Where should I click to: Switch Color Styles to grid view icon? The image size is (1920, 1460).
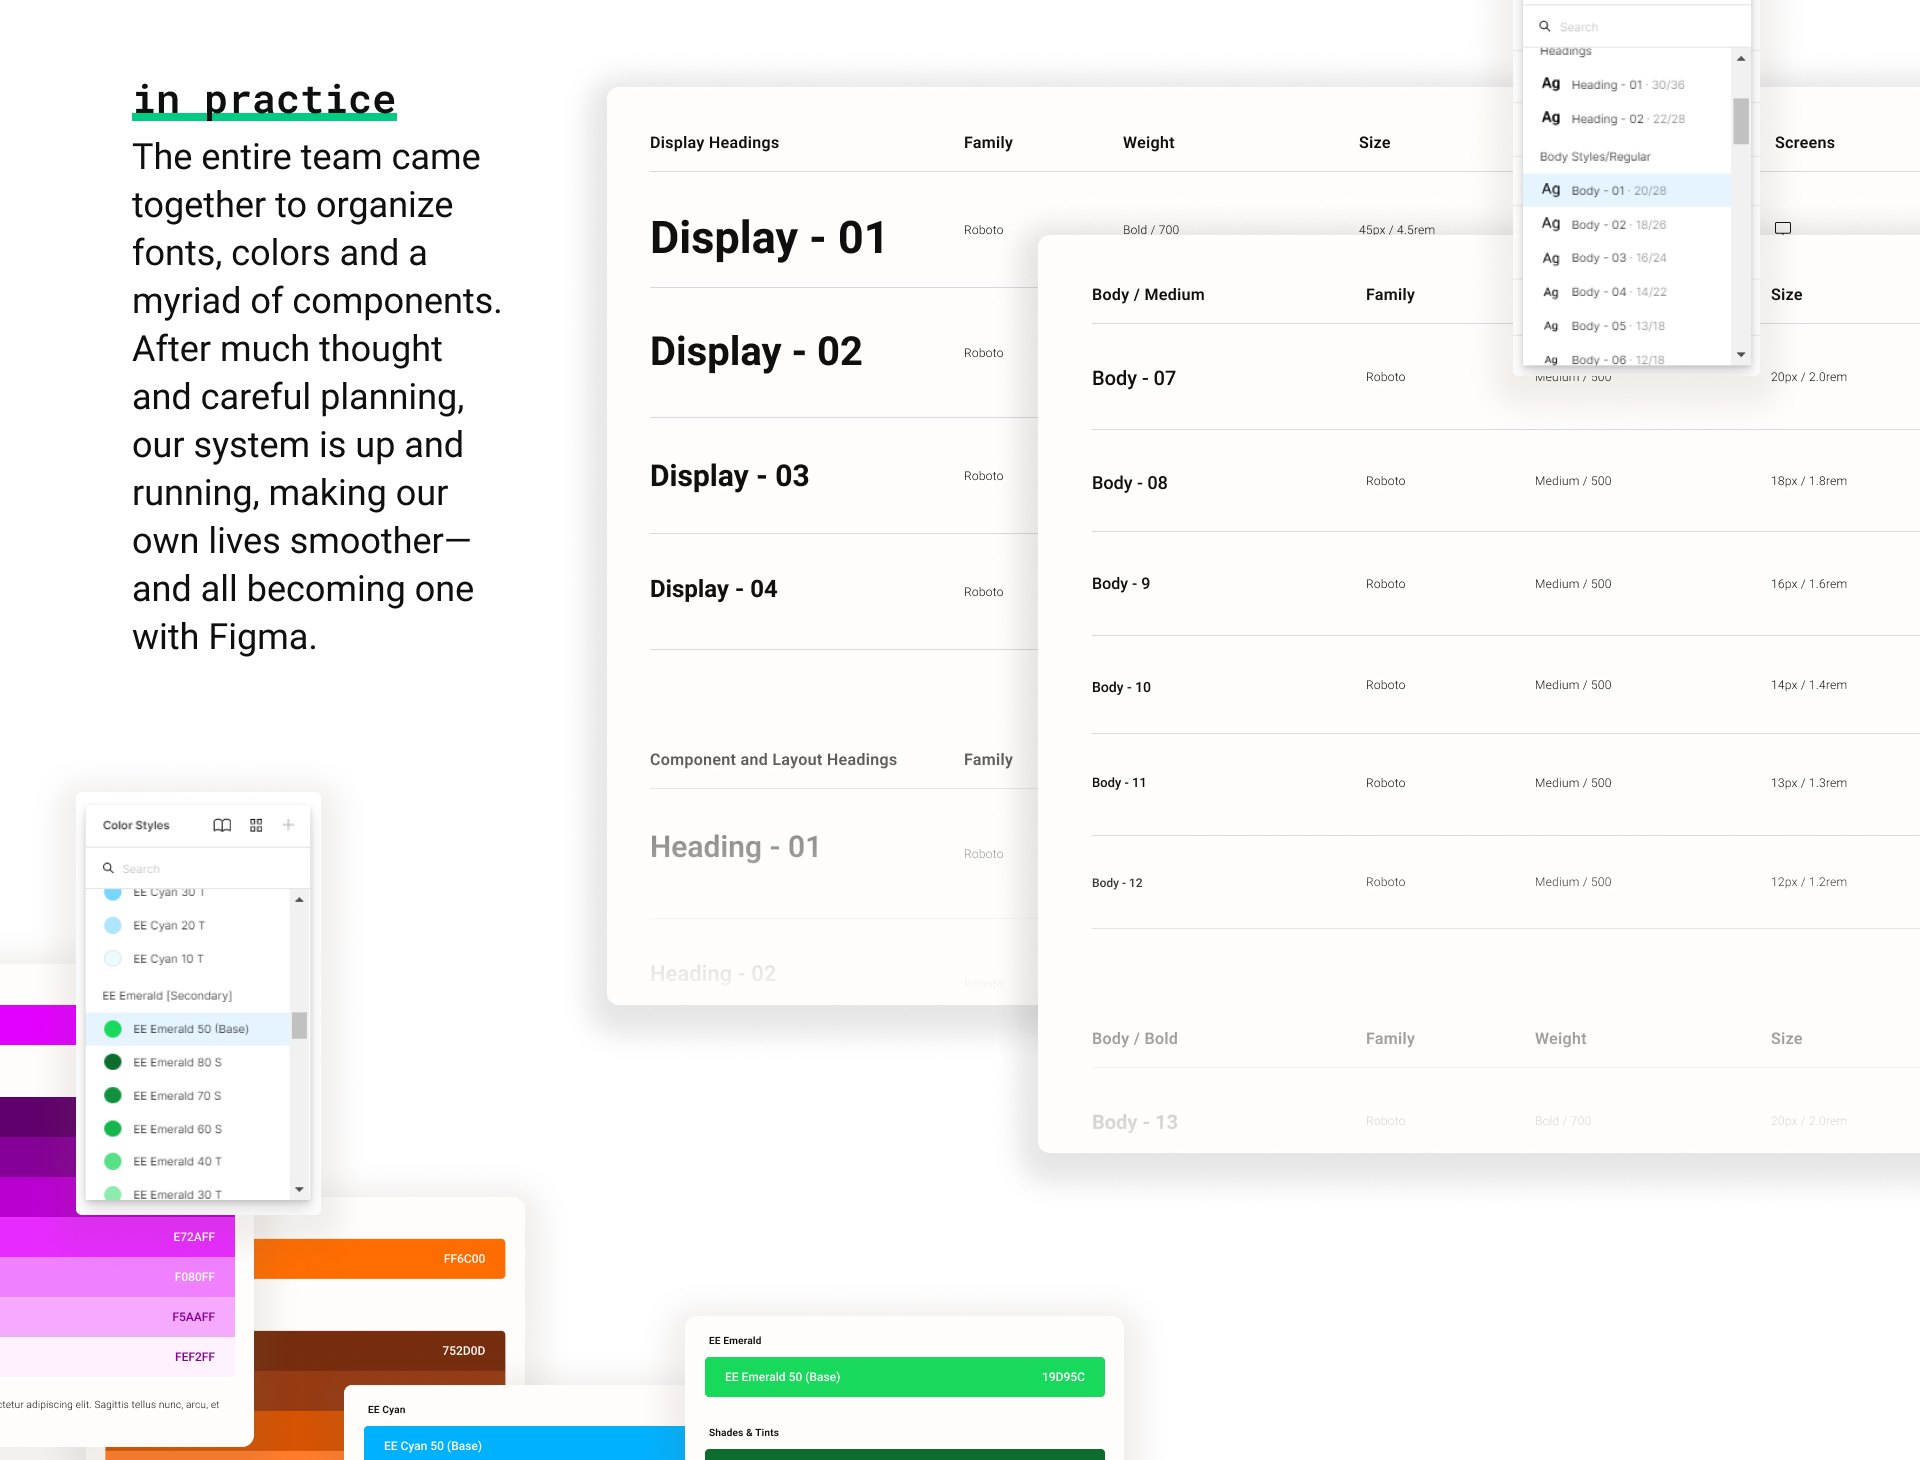click(256, 825)
